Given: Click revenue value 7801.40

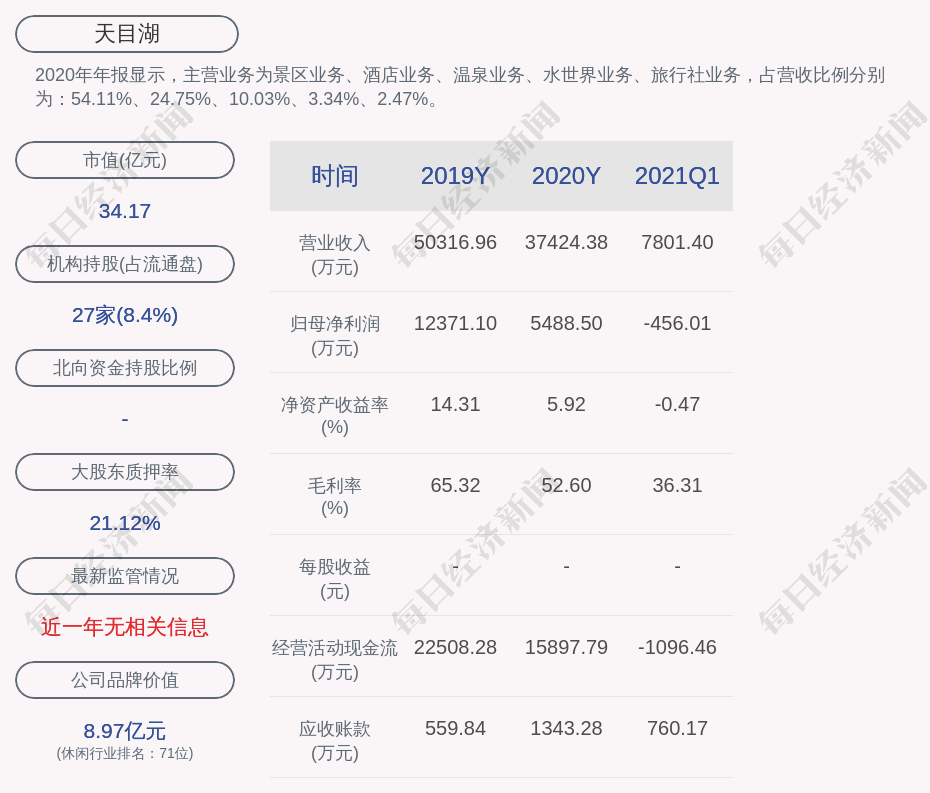Looking at the screenshot, I should point(677,243).
